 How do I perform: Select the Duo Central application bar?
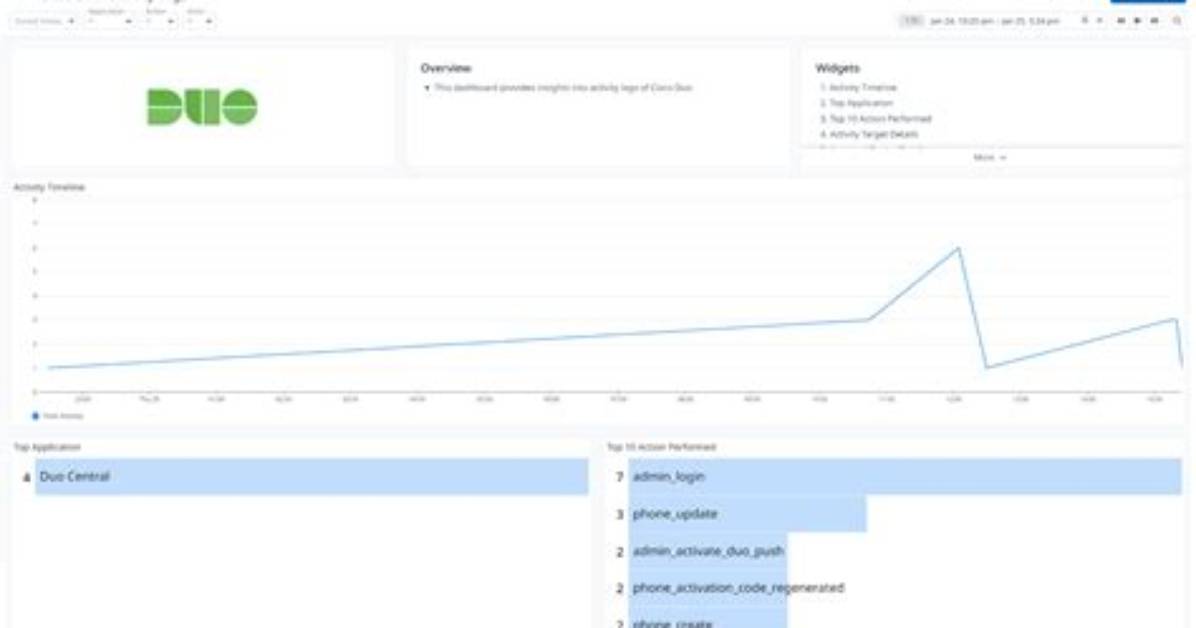click(x=311, y=477)
